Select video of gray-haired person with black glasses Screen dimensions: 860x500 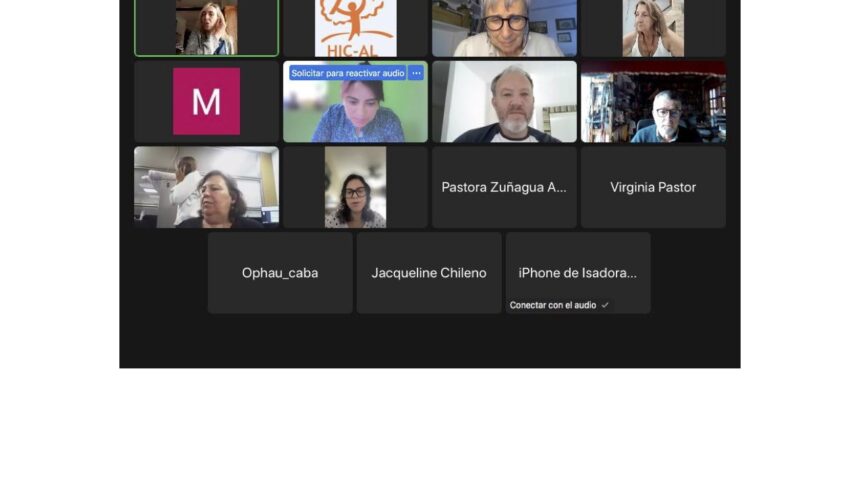point(504,28)
